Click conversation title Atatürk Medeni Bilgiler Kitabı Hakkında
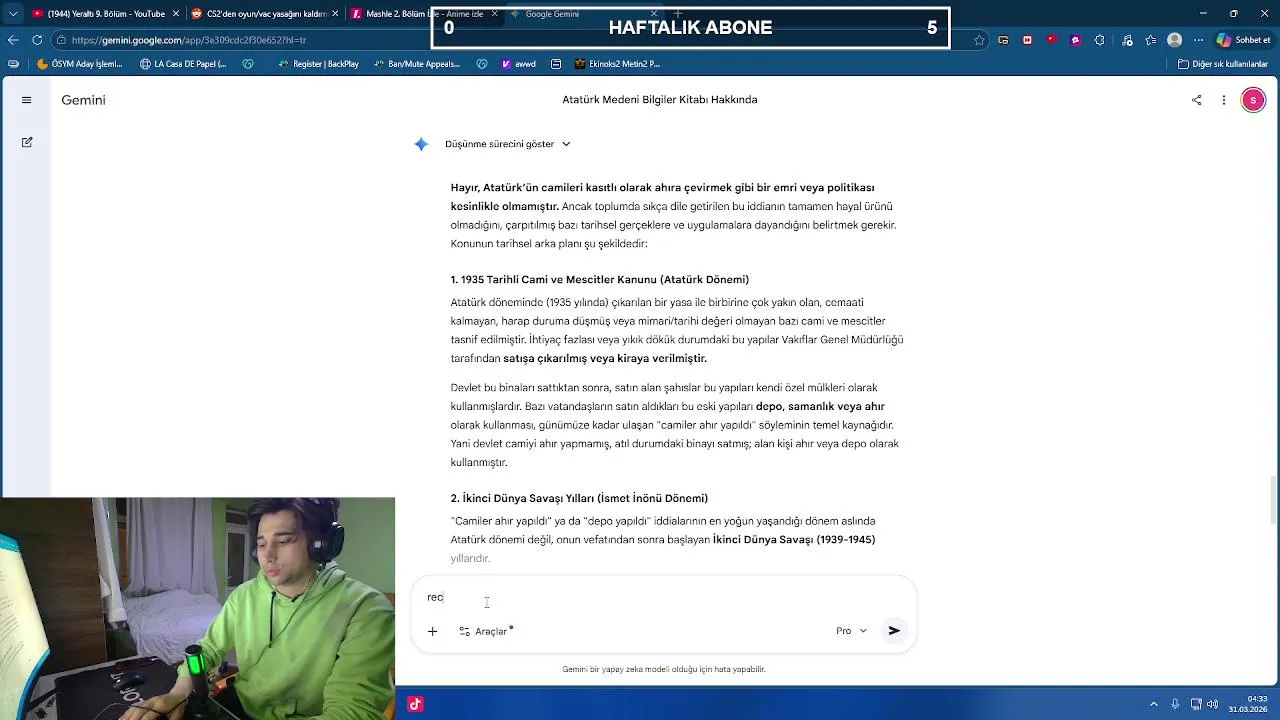1280x720 pixels. click(660, 100)
